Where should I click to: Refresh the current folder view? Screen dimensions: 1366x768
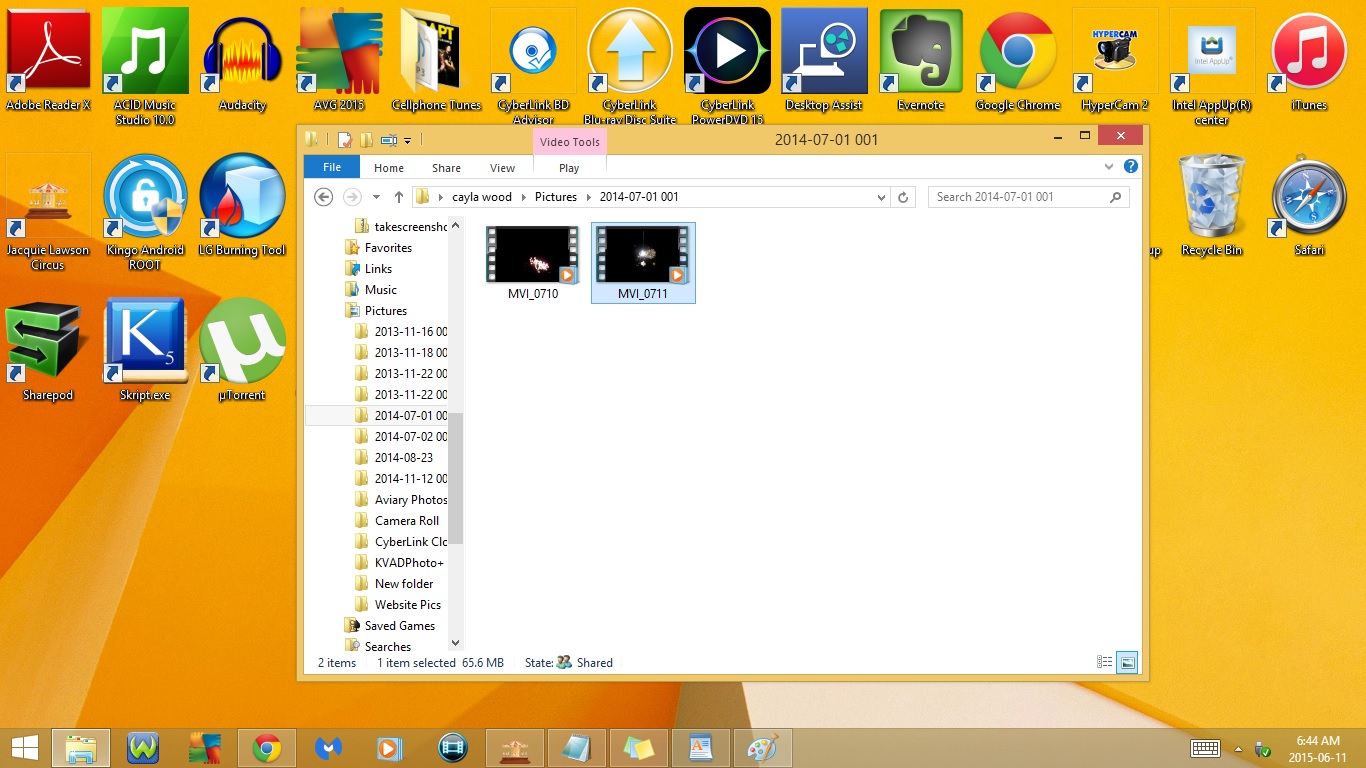903,197
